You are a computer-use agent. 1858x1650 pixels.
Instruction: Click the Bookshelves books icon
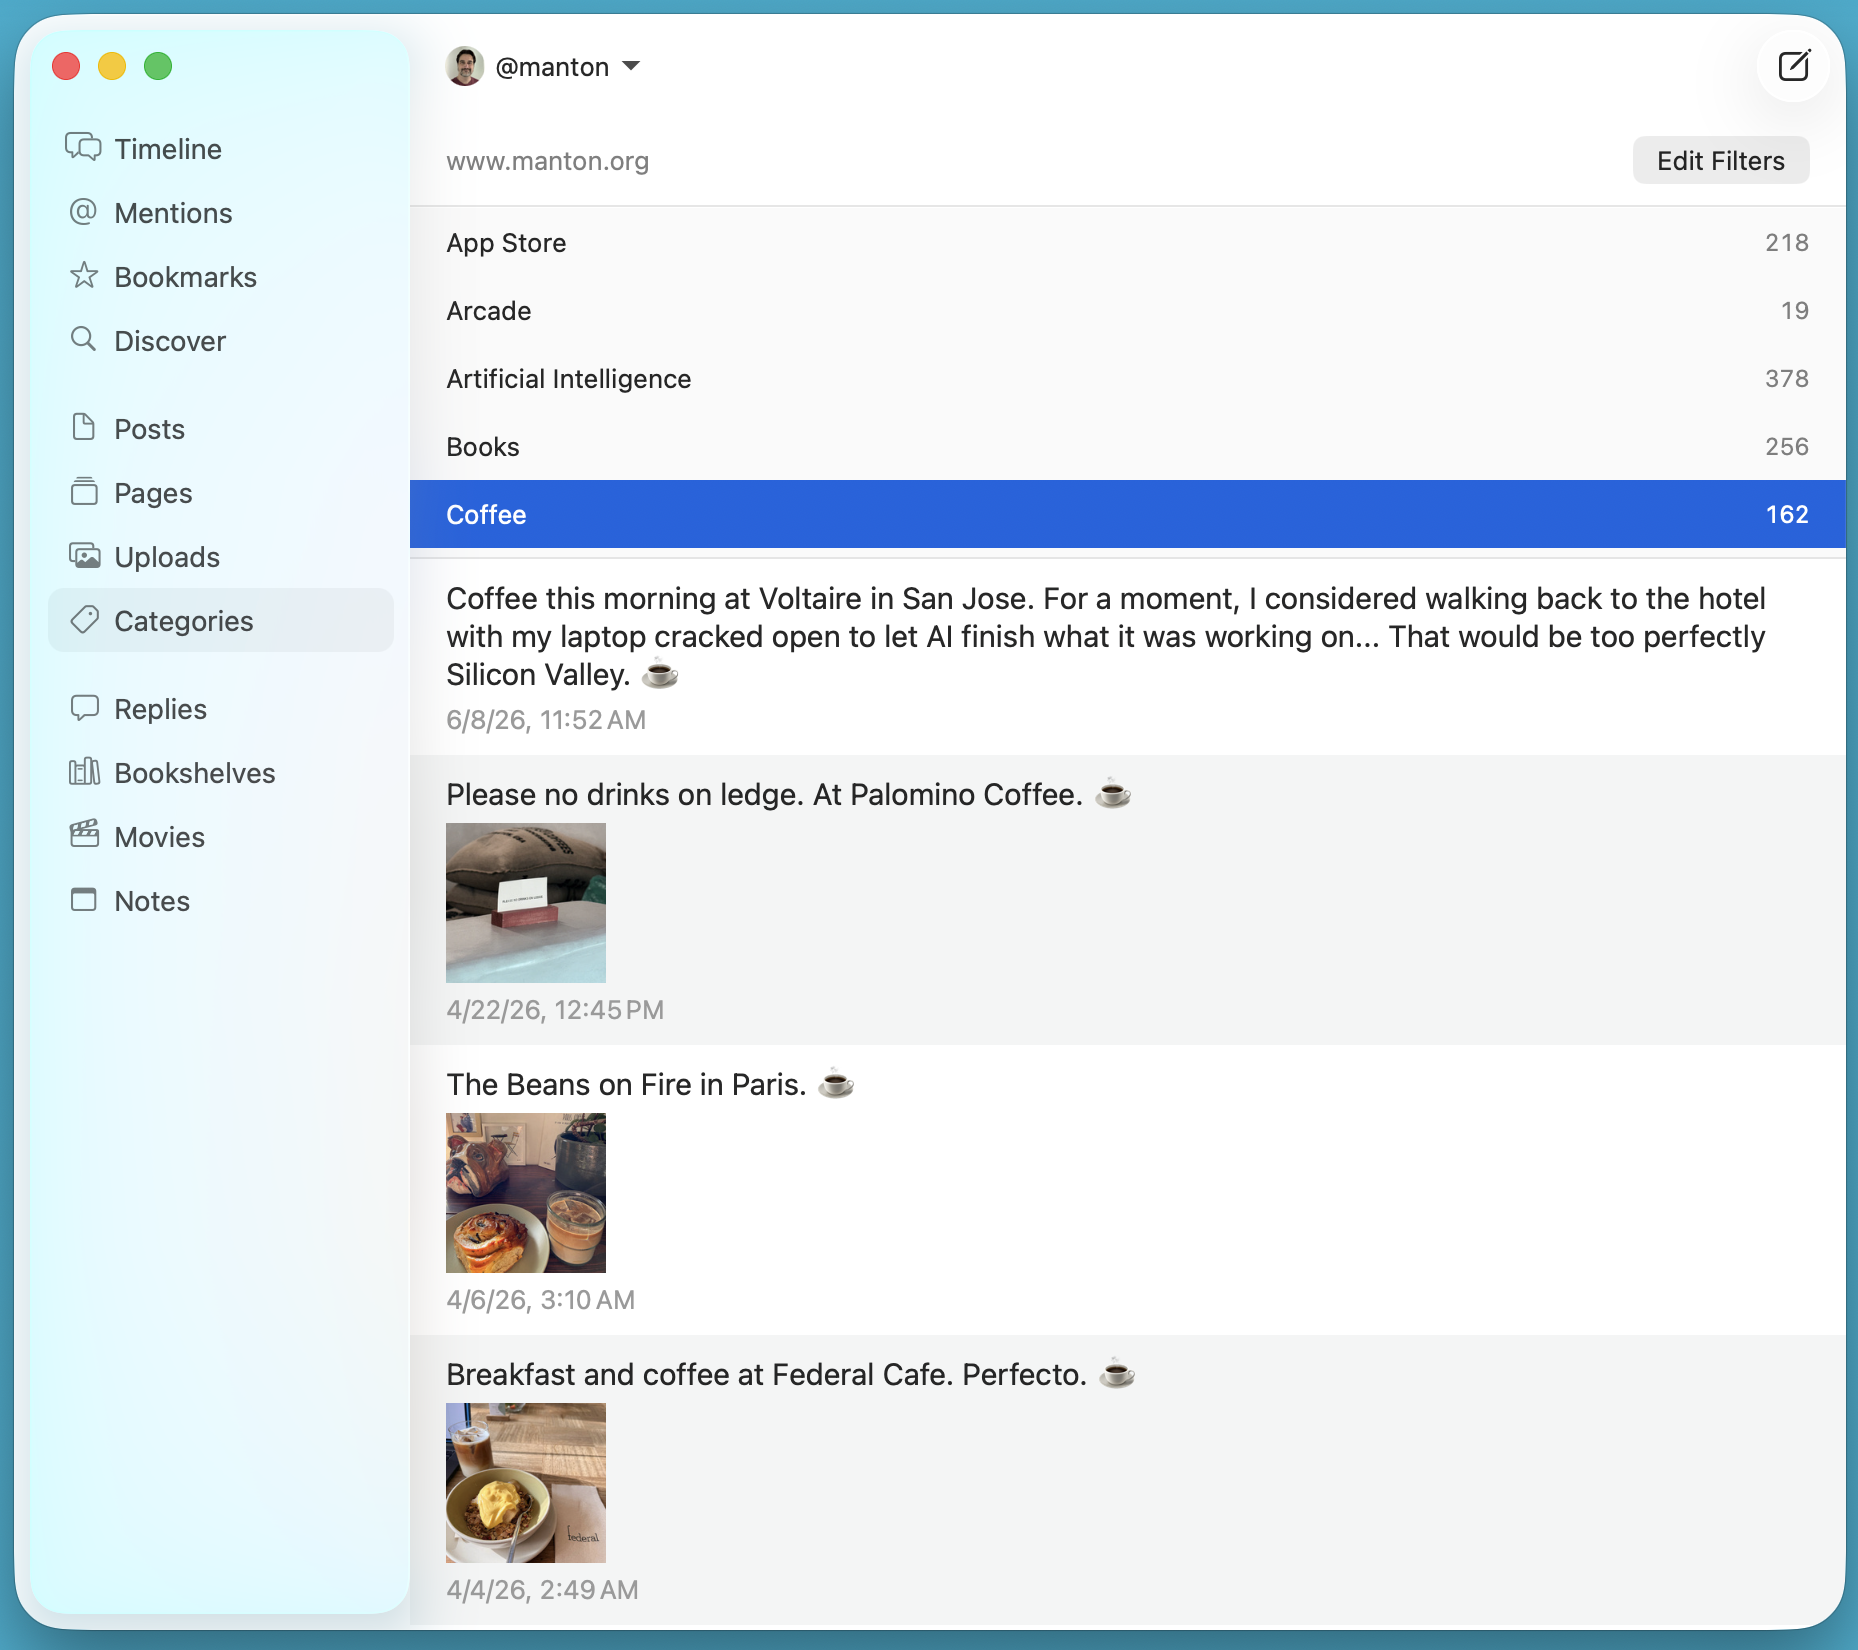click(x=84, y=772)
